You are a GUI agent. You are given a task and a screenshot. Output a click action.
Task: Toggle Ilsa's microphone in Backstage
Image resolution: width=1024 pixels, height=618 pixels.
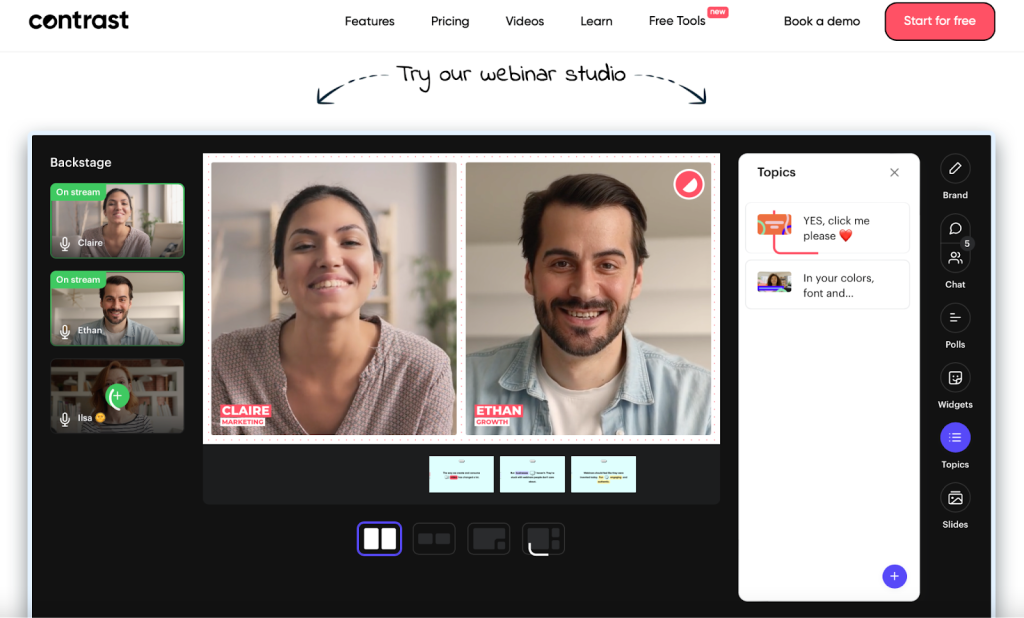tap(65, 419)
